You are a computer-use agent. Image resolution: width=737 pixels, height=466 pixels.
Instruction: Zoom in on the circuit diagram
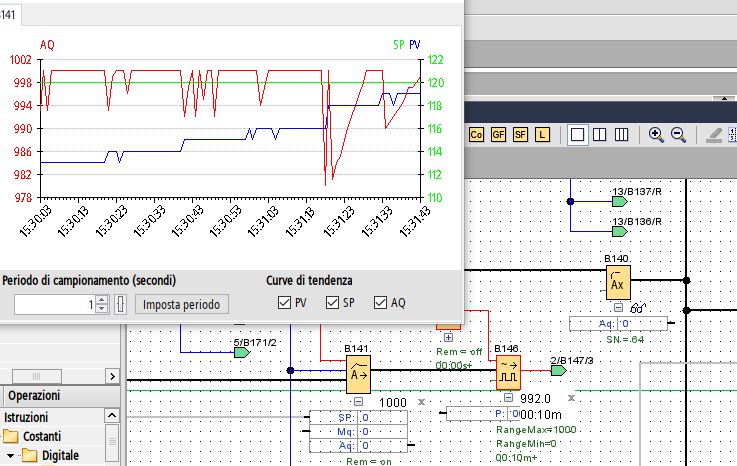pyautogui.click(x=656, y=134)
